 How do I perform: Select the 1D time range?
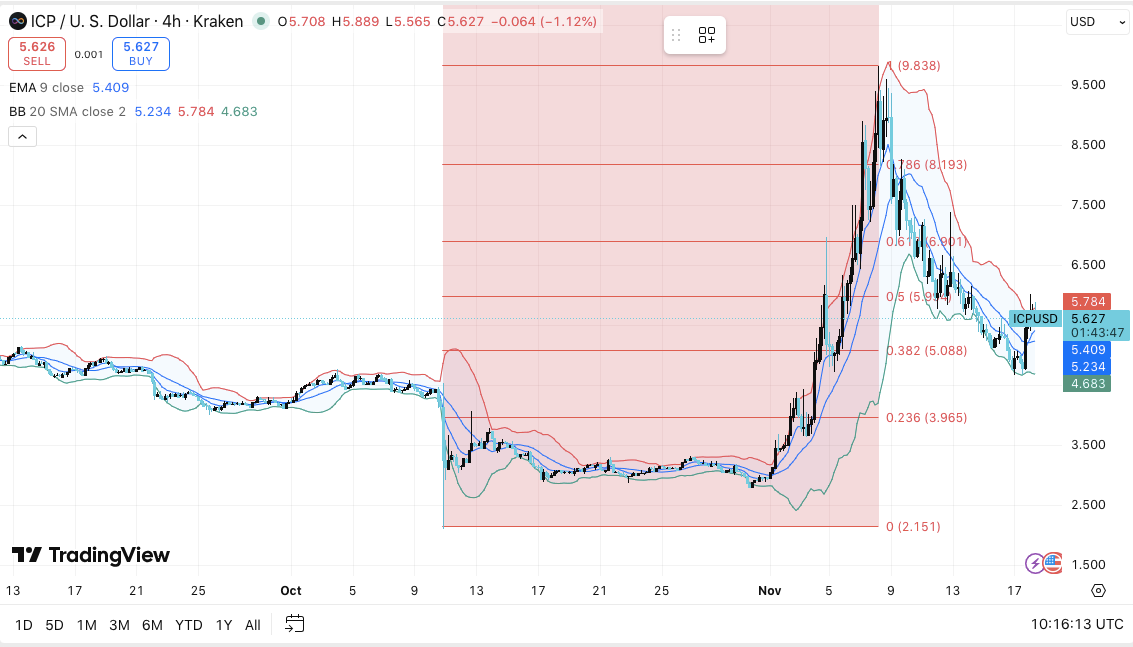[24, 625]
